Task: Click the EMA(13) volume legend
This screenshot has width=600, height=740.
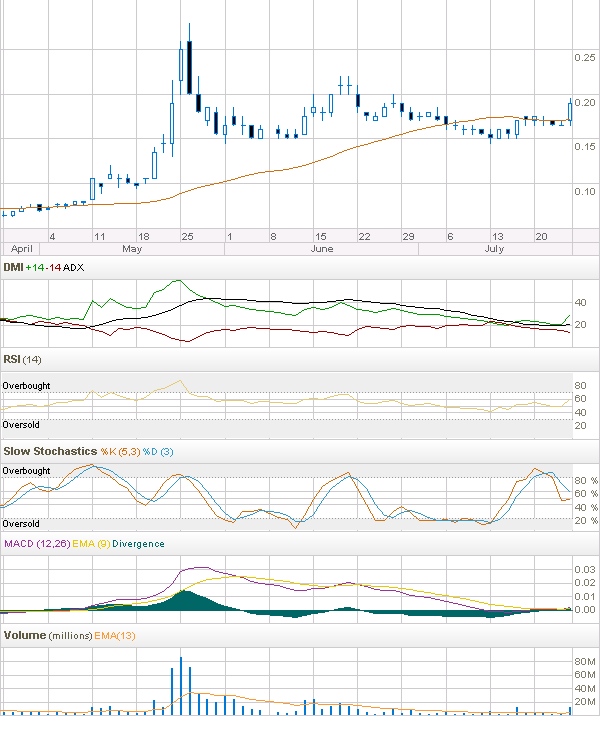Action: pyautogui.click(x=115, y=636)
